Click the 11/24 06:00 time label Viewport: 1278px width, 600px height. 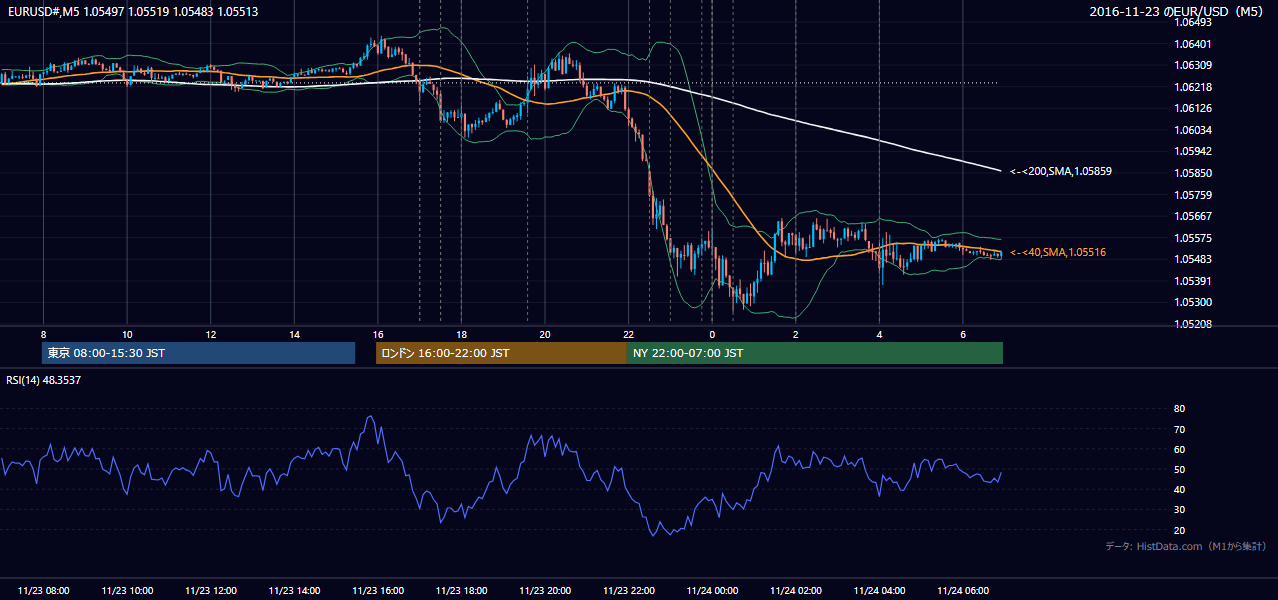click(x=963, y=591)
